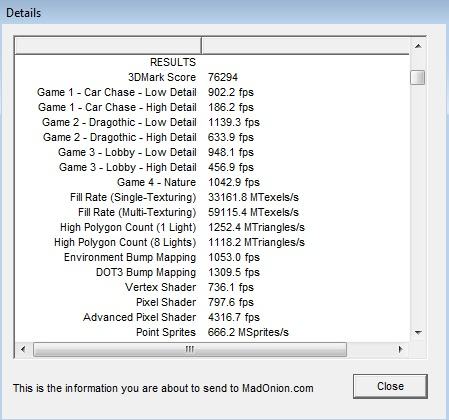Click the Close button
The height and width of the screenshot is (420, 449).
(x=390, y=386)
